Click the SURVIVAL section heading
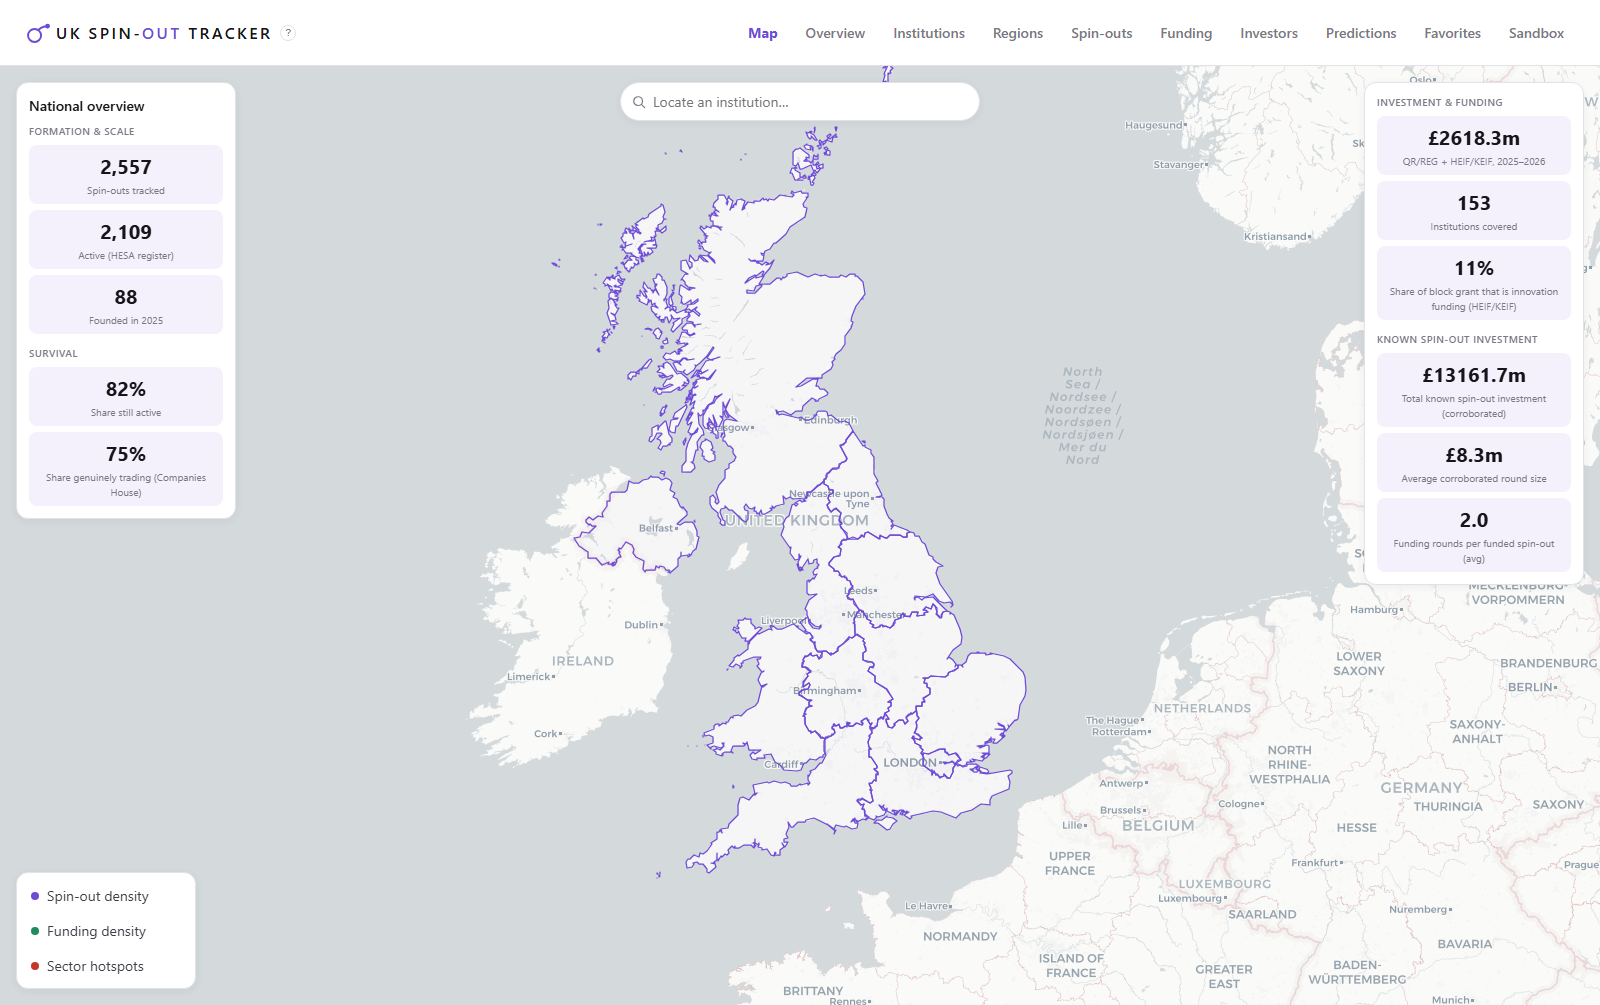The width and height of the screenshot is (1600, 1005). coord(53,353)
